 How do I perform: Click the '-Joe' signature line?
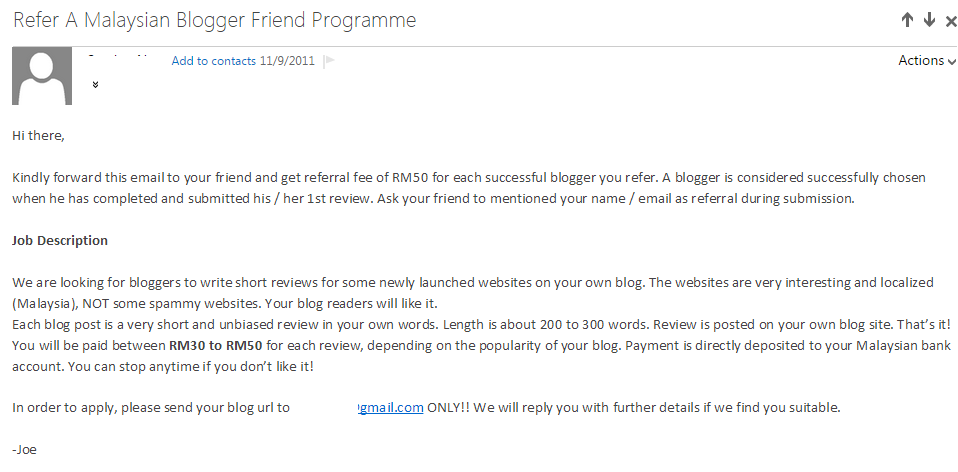(x=24, y=450)
